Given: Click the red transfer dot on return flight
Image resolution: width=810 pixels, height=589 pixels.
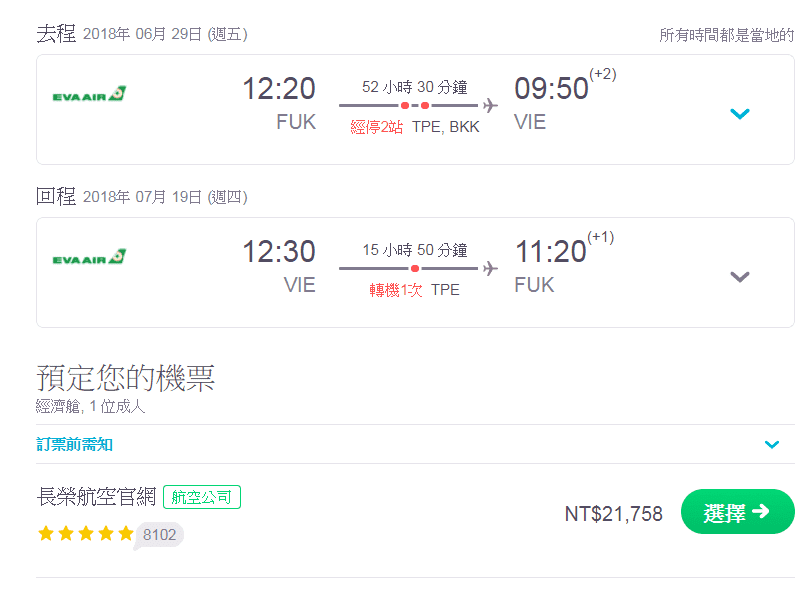Looking at the screenshot, I should point(415,268).
